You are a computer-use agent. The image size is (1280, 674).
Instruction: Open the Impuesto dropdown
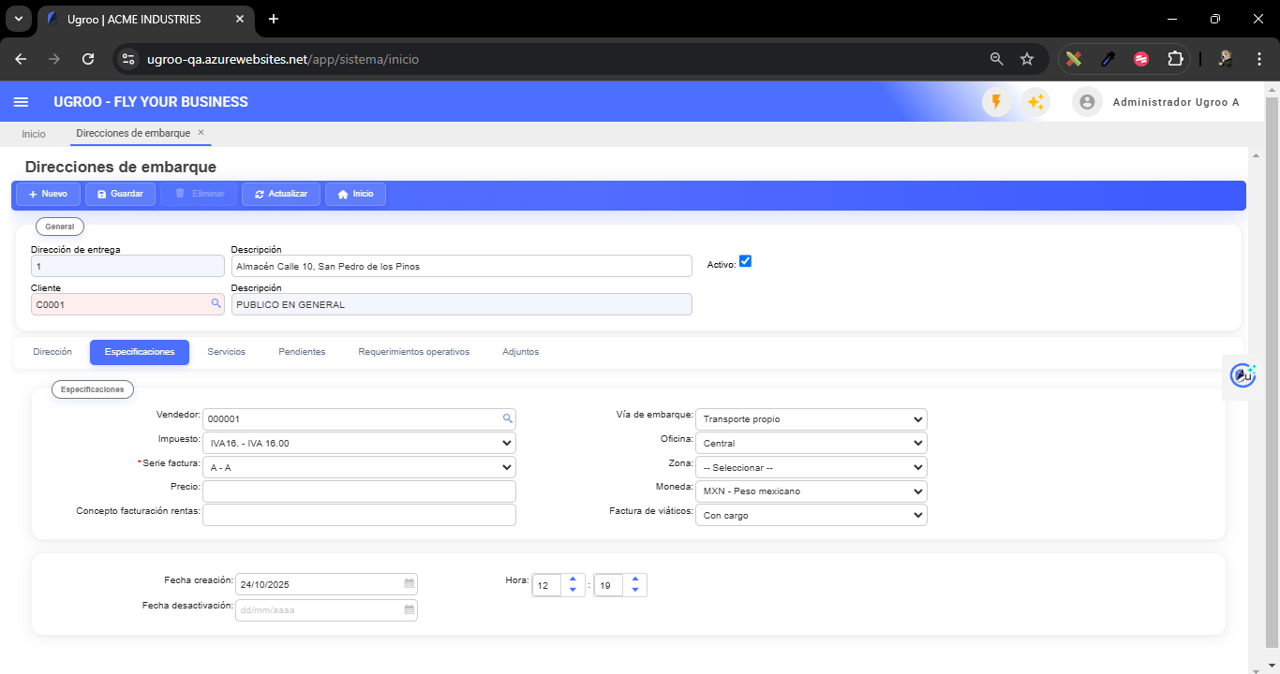click(x=359, y=443)
